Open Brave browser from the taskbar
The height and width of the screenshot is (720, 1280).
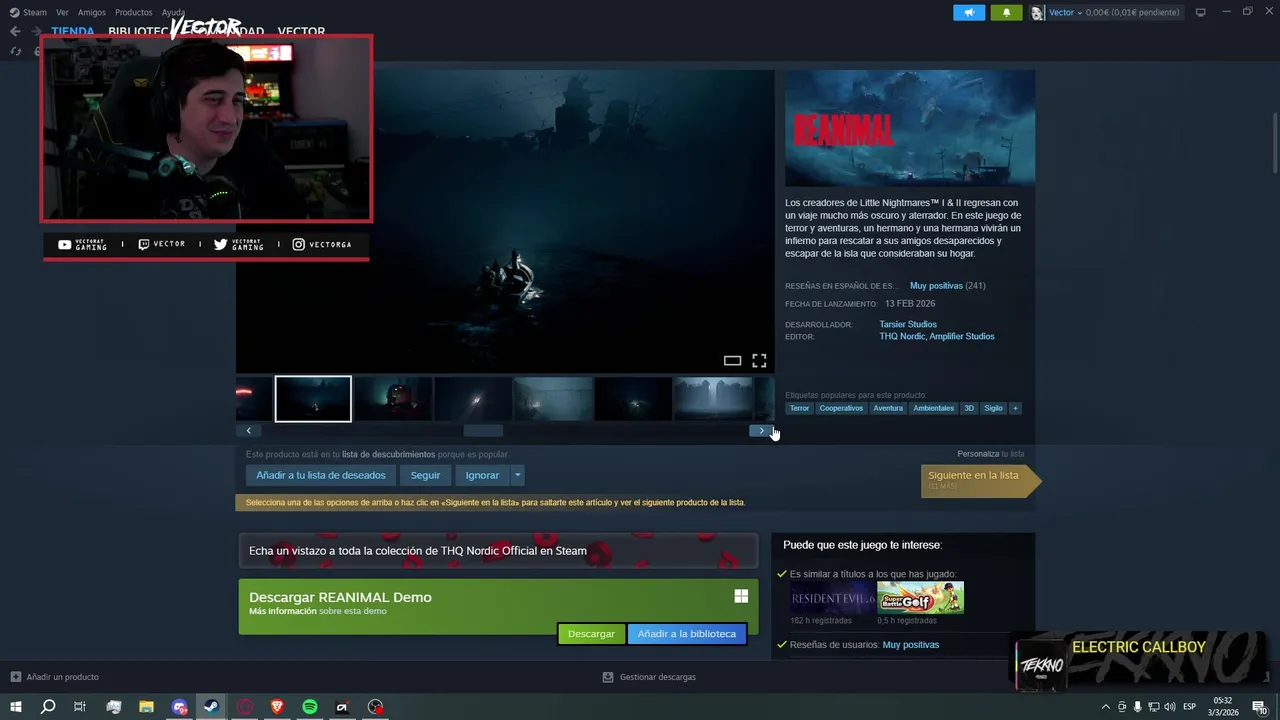click(x=277, y=707)
